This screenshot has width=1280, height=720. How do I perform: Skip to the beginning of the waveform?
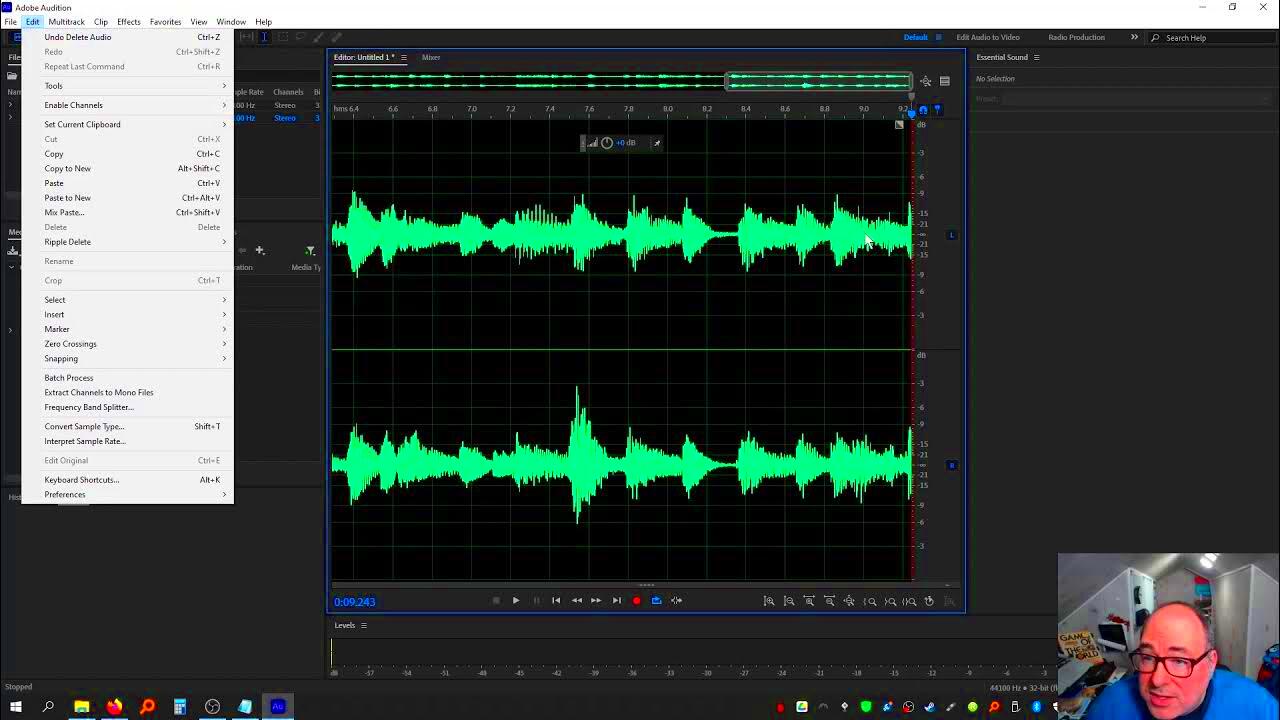point(556,601)
